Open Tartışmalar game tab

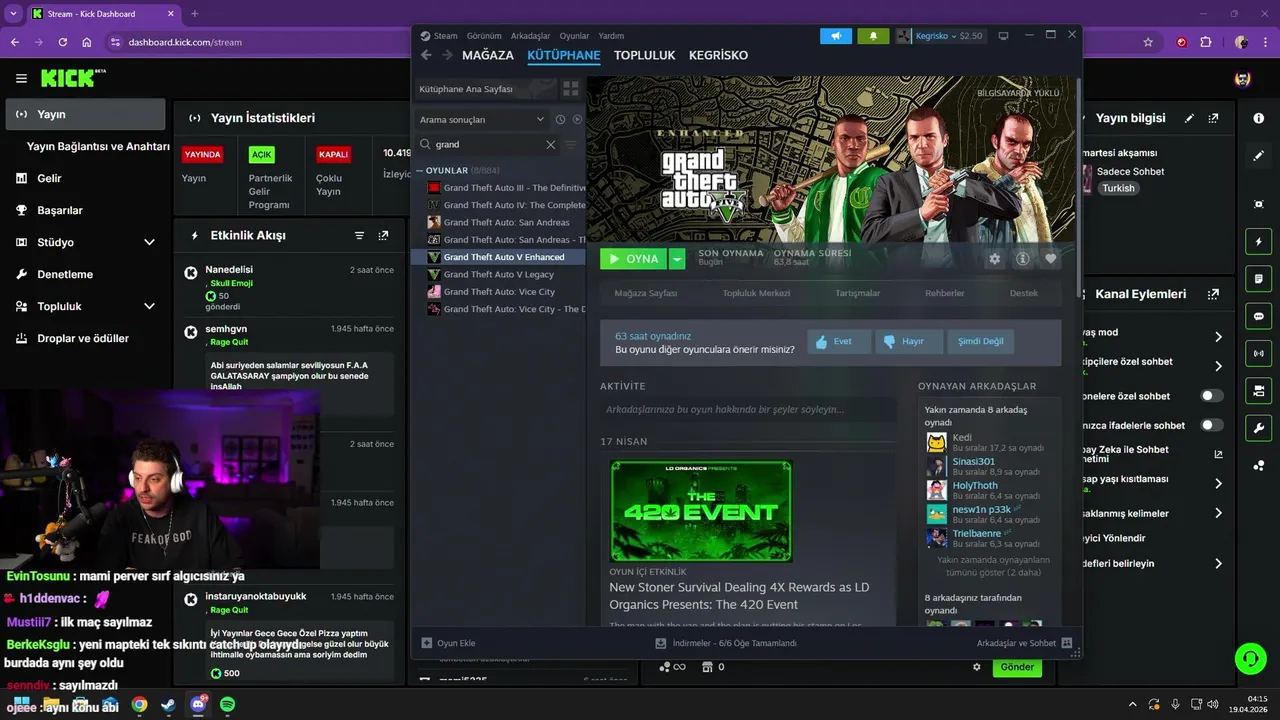coord(857,293)
